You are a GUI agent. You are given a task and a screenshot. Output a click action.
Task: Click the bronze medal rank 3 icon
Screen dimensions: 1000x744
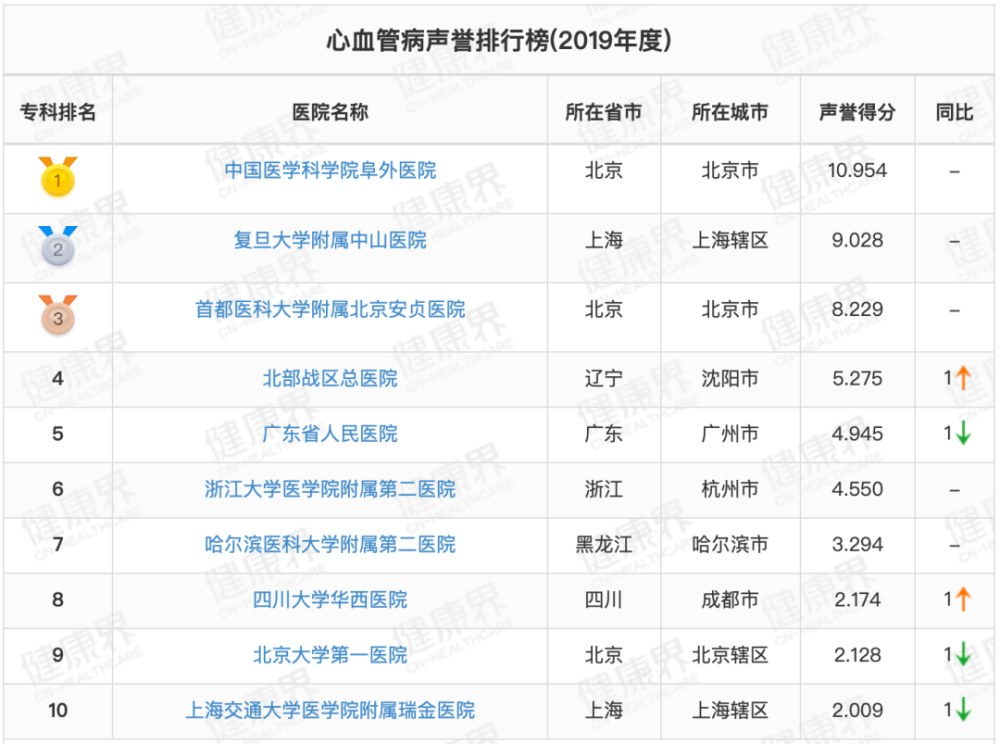[x=57, y=315]
